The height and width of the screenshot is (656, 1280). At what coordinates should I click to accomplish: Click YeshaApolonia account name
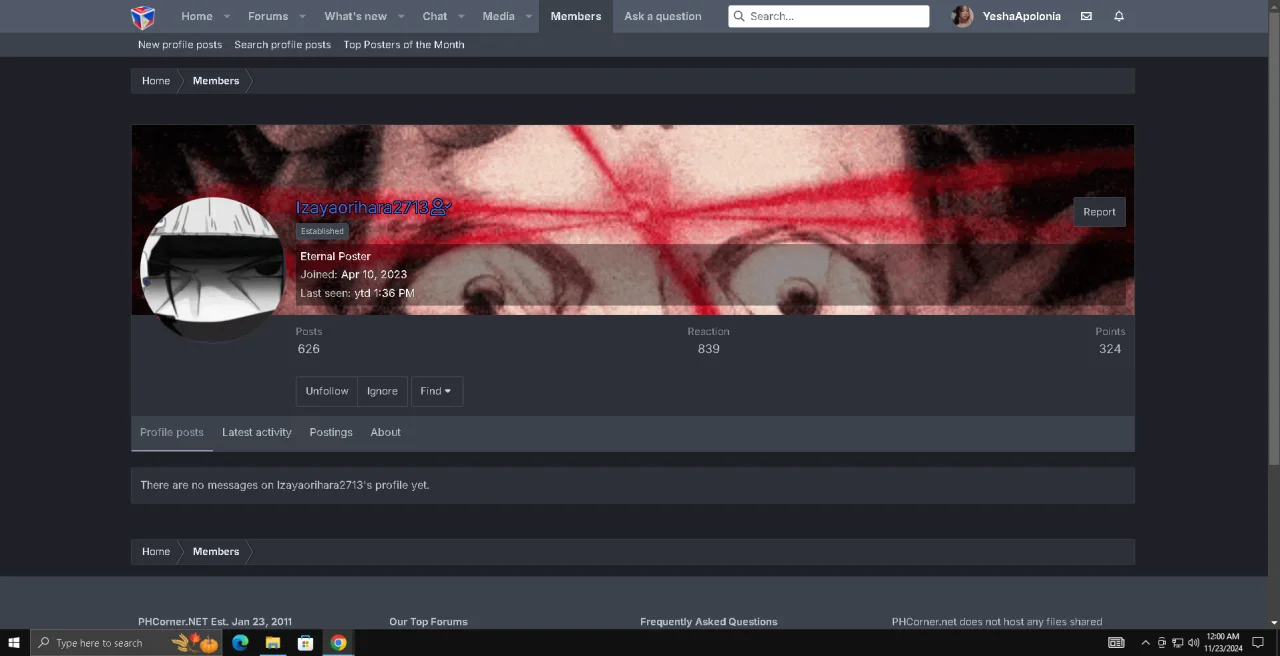click(x=1022, y=16)
